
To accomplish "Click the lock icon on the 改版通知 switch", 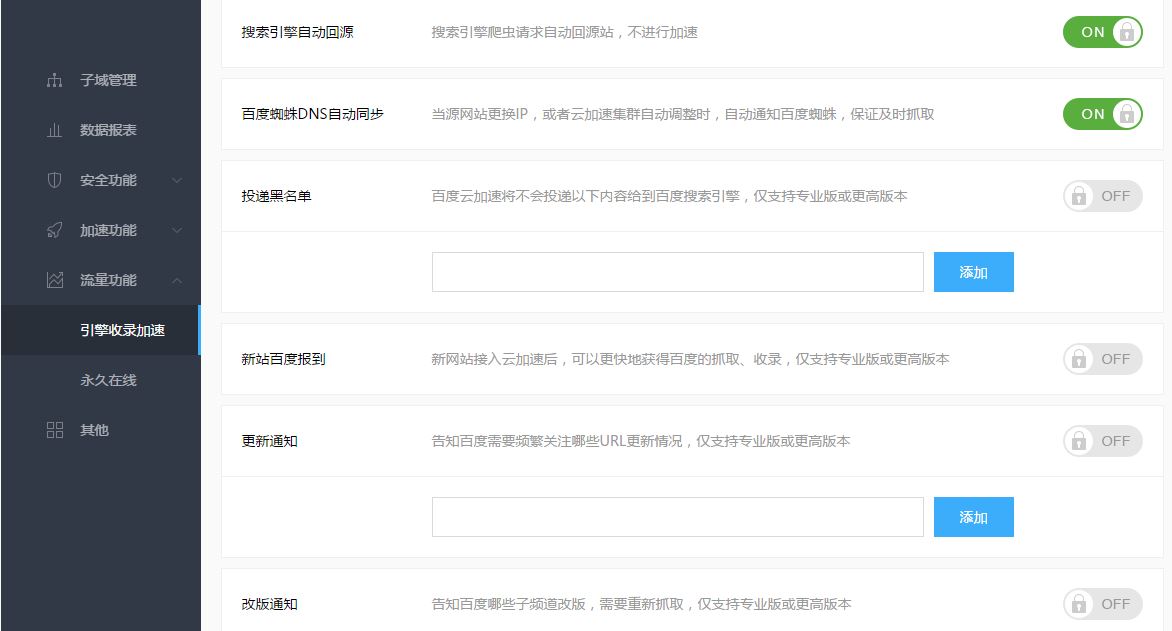I will click(1078, 604).
